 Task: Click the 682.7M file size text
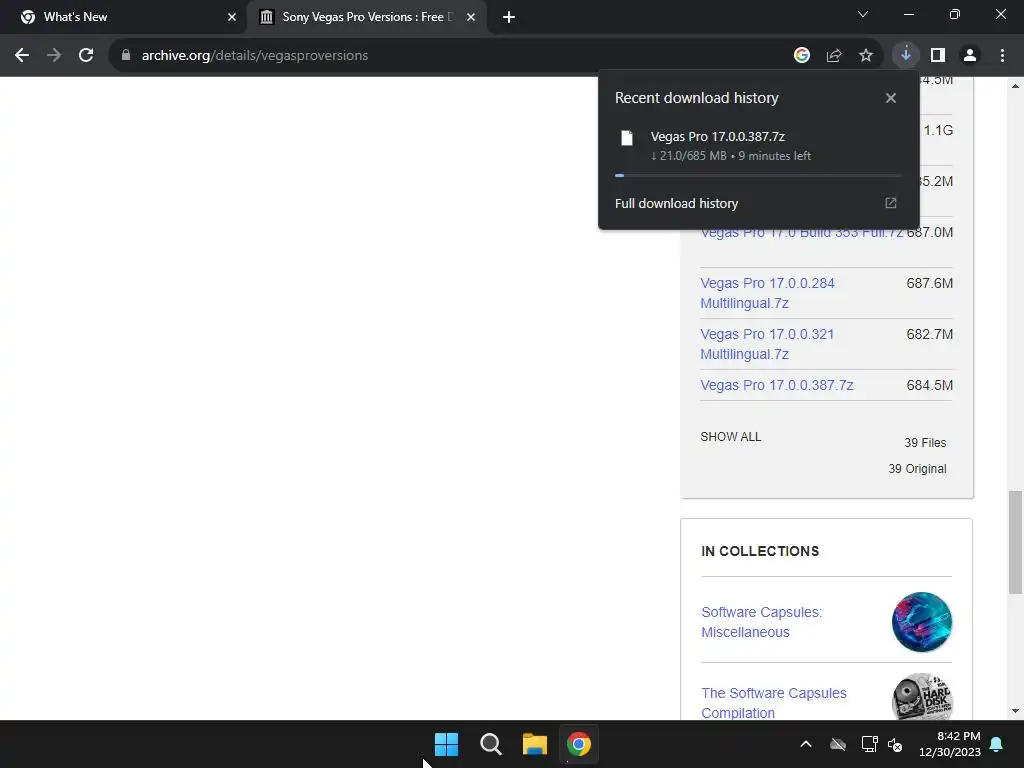929,334
